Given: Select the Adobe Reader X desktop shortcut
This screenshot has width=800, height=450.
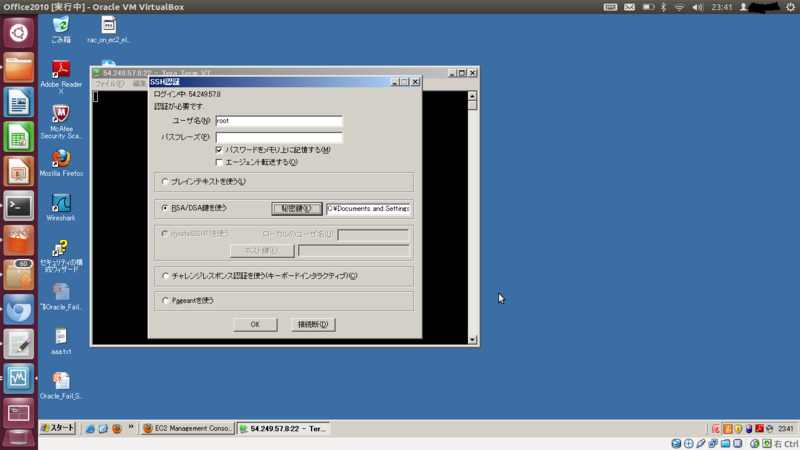Looking at the screenshot, I should pyautogui.click(x=61, y=78).
